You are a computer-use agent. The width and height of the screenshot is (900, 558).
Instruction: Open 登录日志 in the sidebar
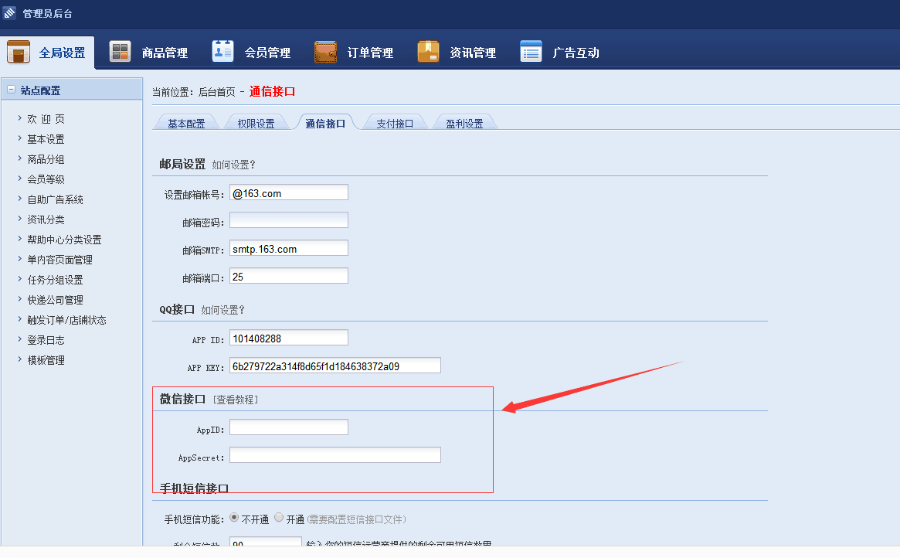pos(46,340)
